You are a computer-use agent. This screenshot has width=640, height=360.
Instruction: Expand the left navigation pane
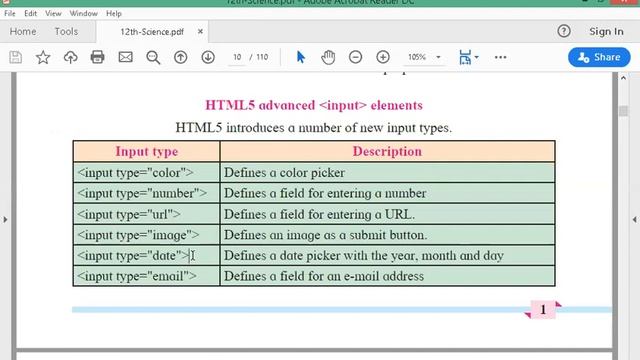coord(5,220)
